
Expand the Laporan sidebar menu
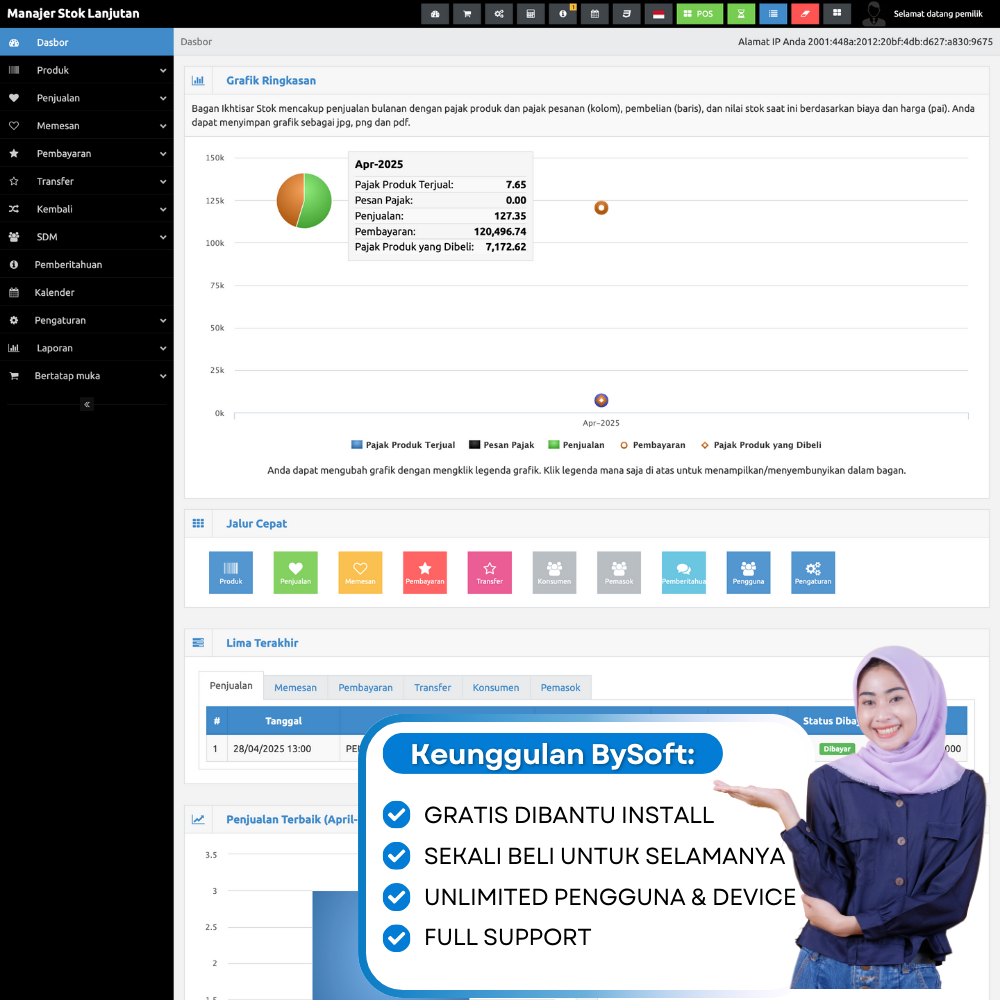86,348
